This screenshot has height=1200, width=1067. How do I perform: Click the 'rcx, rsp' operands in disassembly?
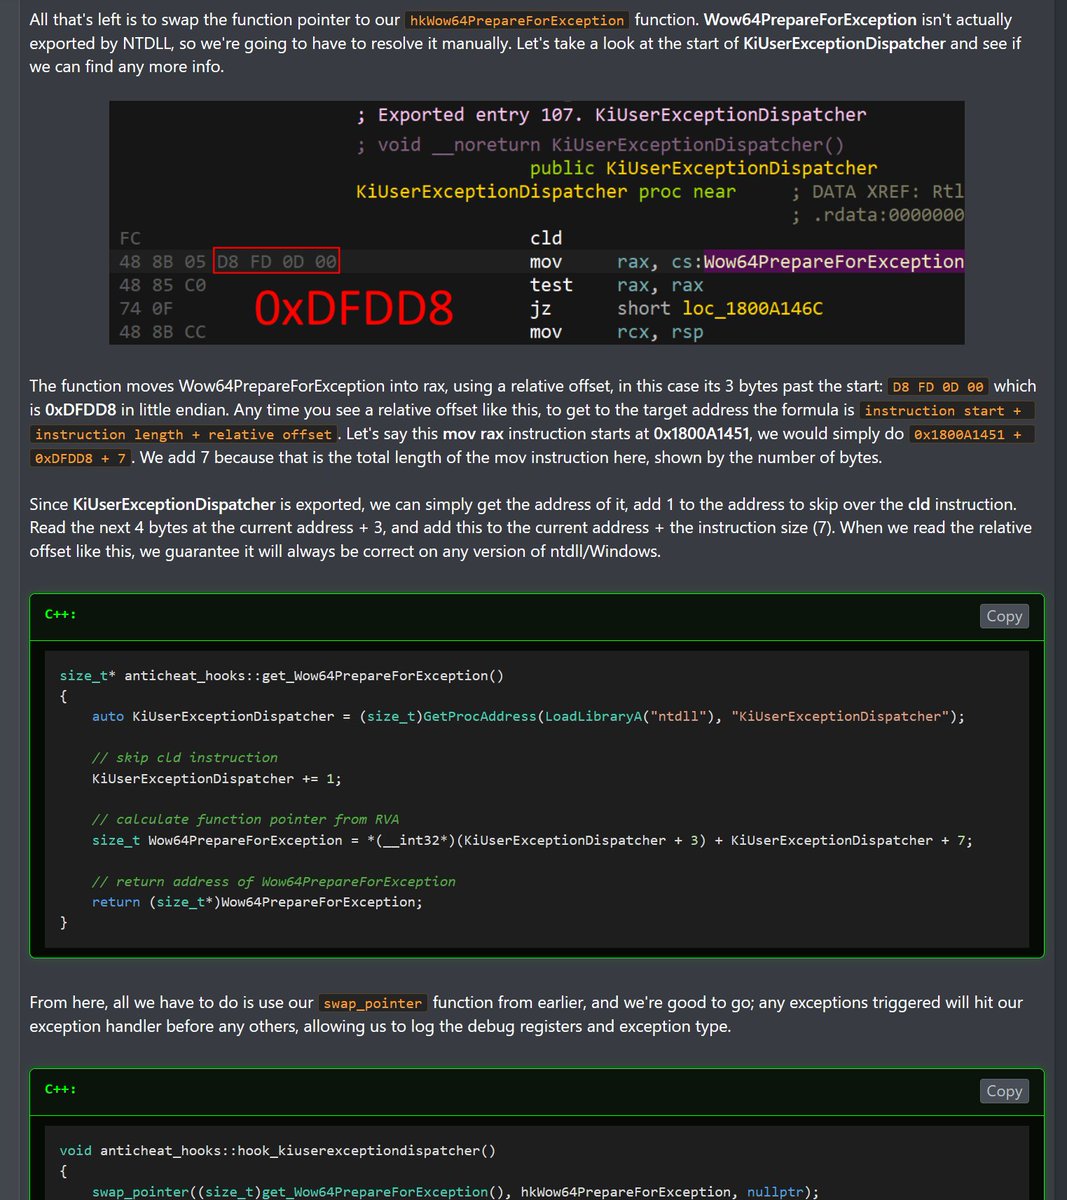[660, 332]
